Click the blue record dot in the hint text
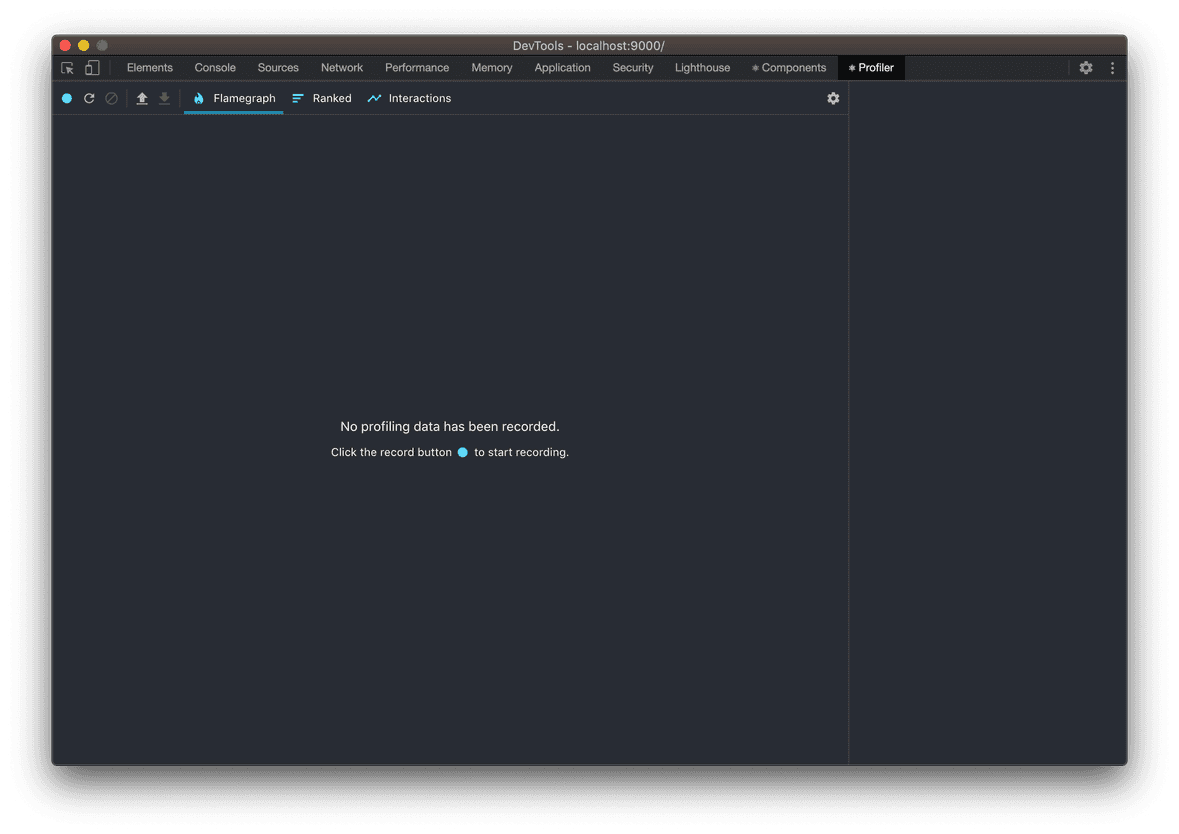This screenshot has height=834, width=1179. (462, 452)
